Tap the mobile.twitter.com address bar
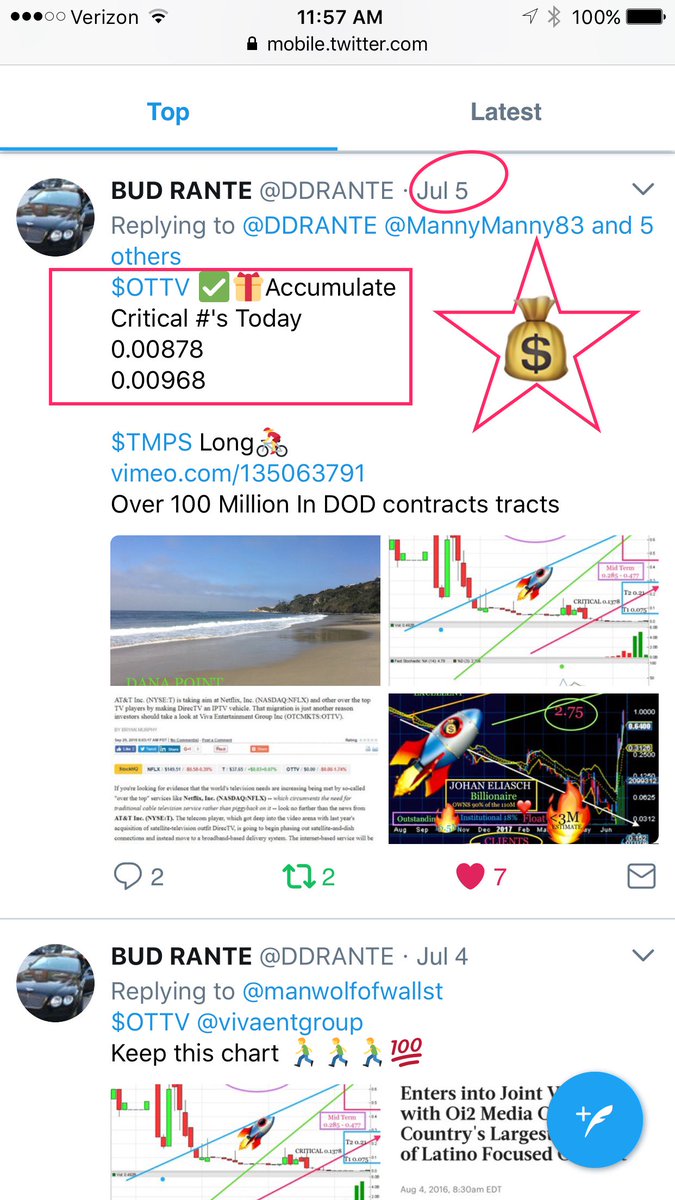The image size is (675, 1200). pyautogui.click(x=337, y=45)
